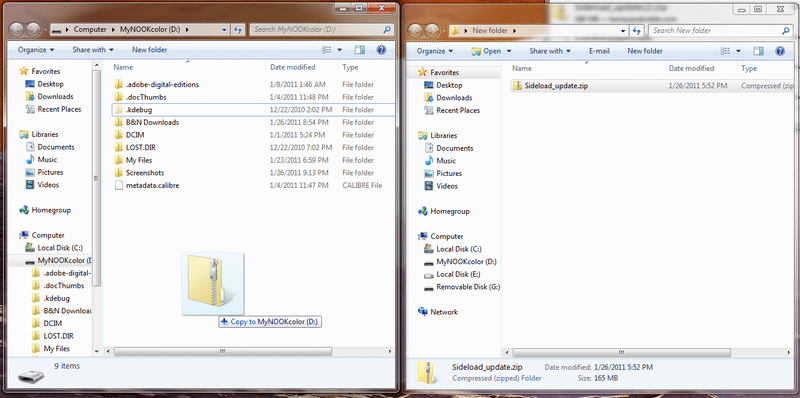
Task: Select DCIM folder in left tree
Action: tap(53, 324)
